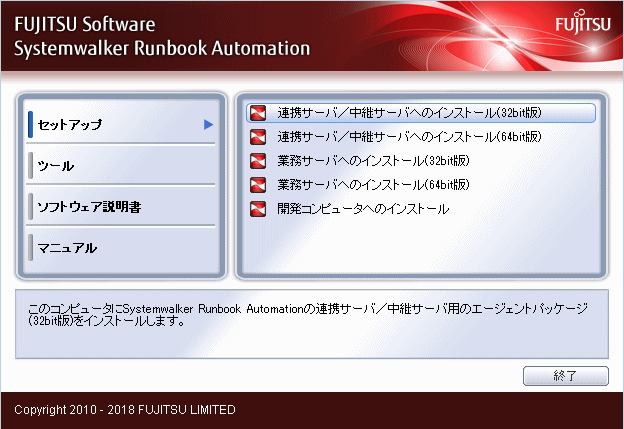Click the 終了 button to exit
This screenshot has height=429, width=624.
tap(566, 376)
